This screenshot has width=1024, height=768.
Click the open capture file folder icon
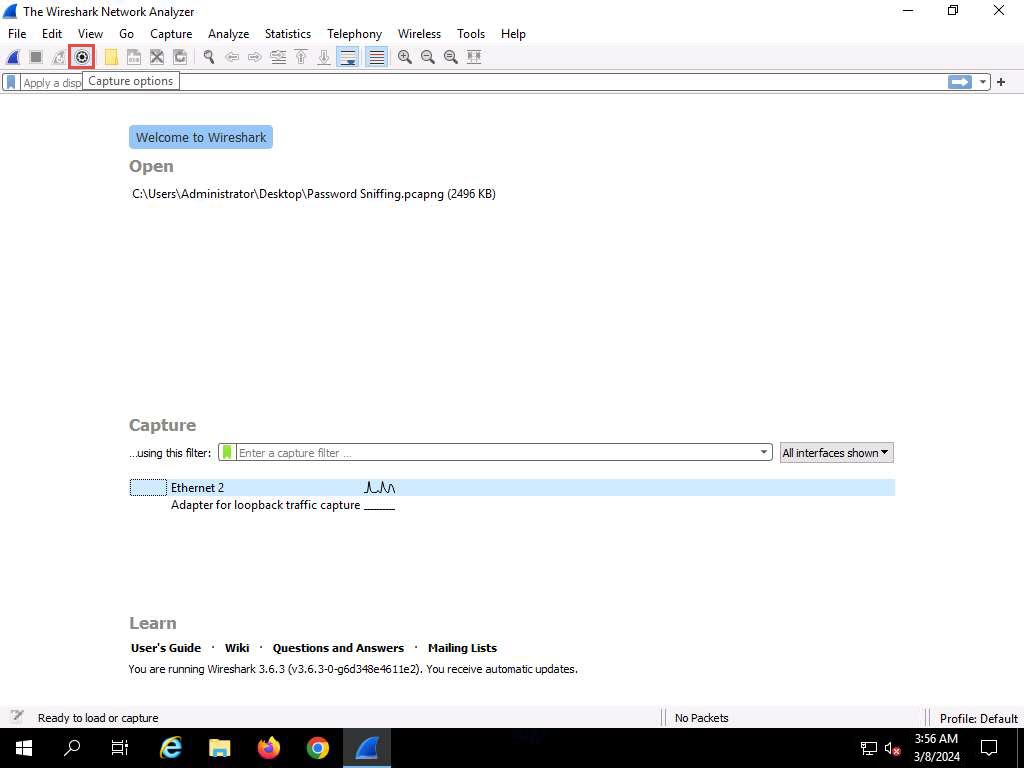click(111, 57)
